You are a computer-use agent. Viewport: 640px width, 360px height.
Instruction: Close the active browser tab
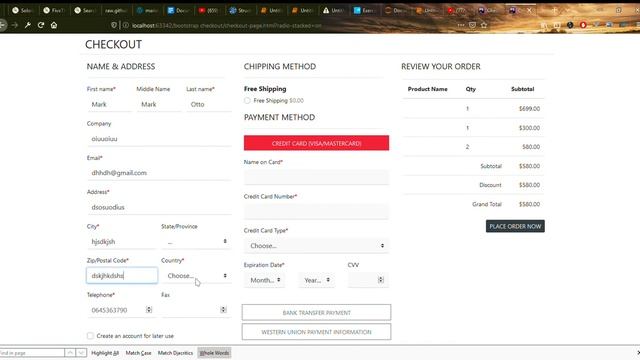tap(529, 10)
